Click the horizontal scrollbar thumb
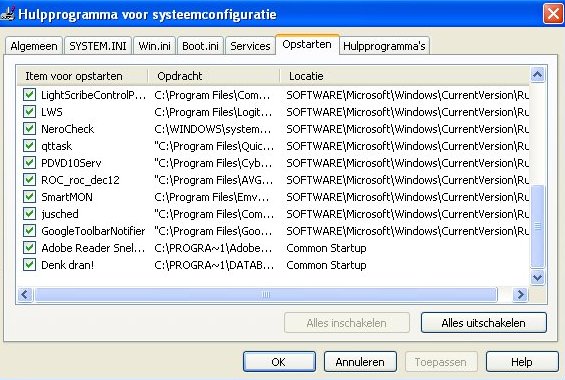 point(266,295)
